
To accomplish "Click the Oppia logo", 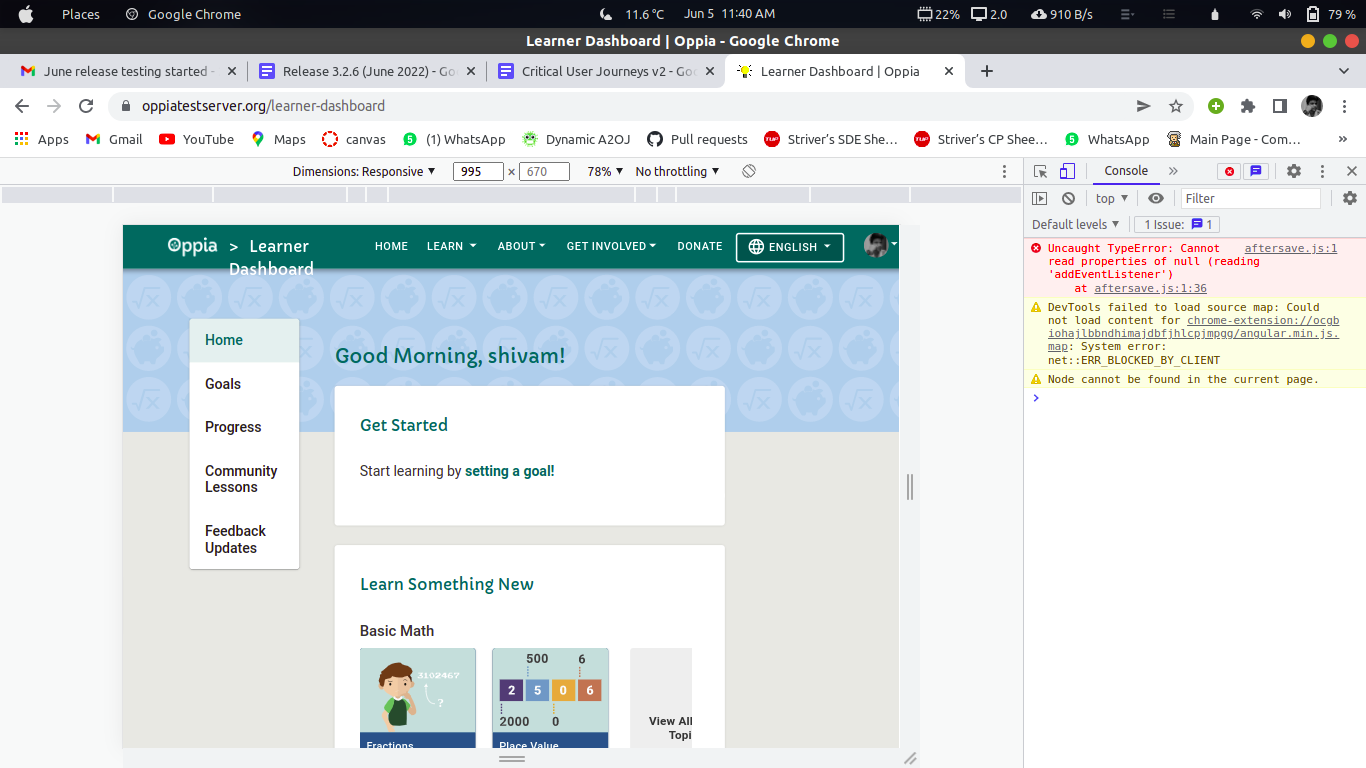I will point(191,245).
